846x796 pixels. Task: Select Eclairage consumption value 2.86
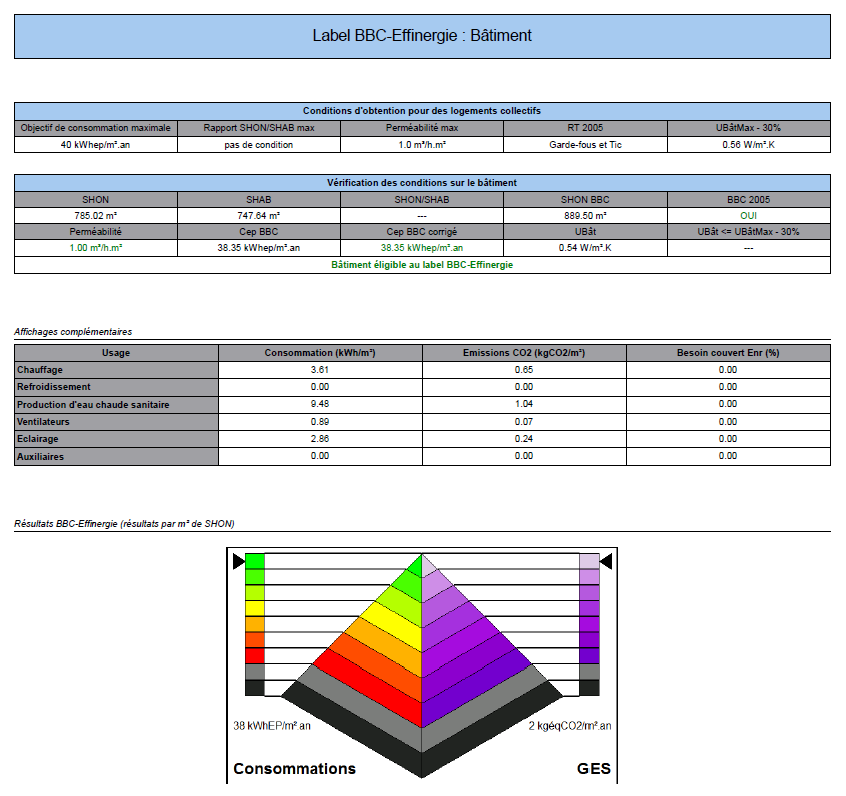[320, 439]
